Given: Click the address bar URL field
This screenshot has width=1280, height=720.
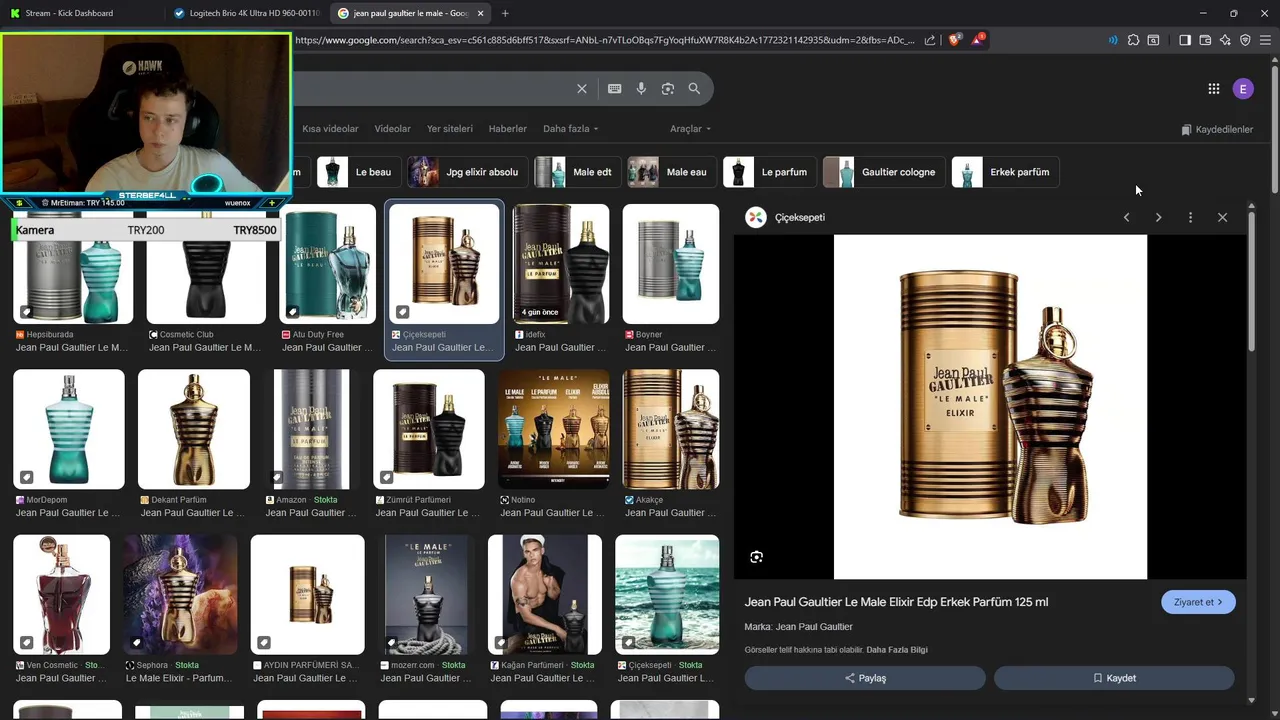Looking at the screenshot, I should [x=604, y=40].
